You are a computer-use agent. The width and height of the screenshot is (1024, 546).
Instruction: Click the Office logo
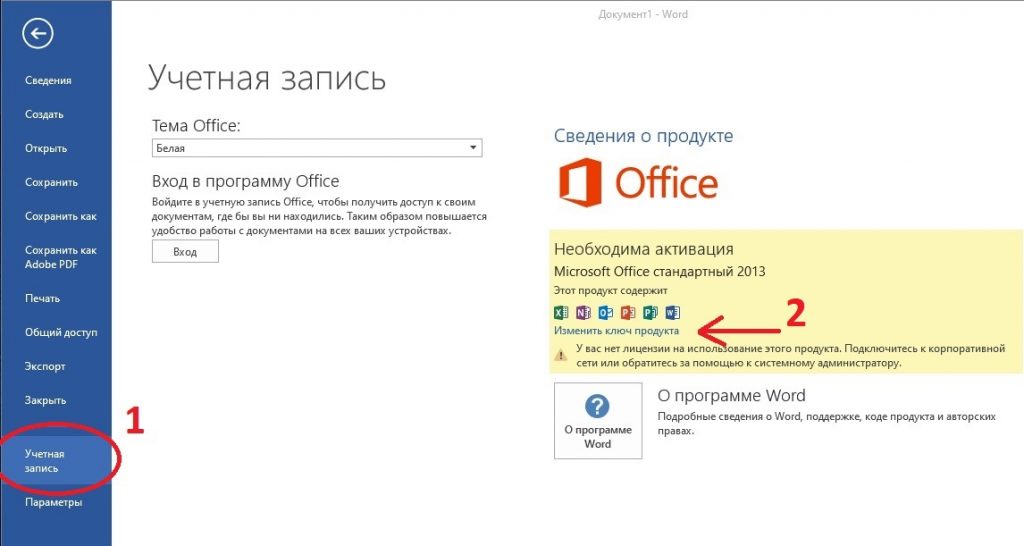638,183
